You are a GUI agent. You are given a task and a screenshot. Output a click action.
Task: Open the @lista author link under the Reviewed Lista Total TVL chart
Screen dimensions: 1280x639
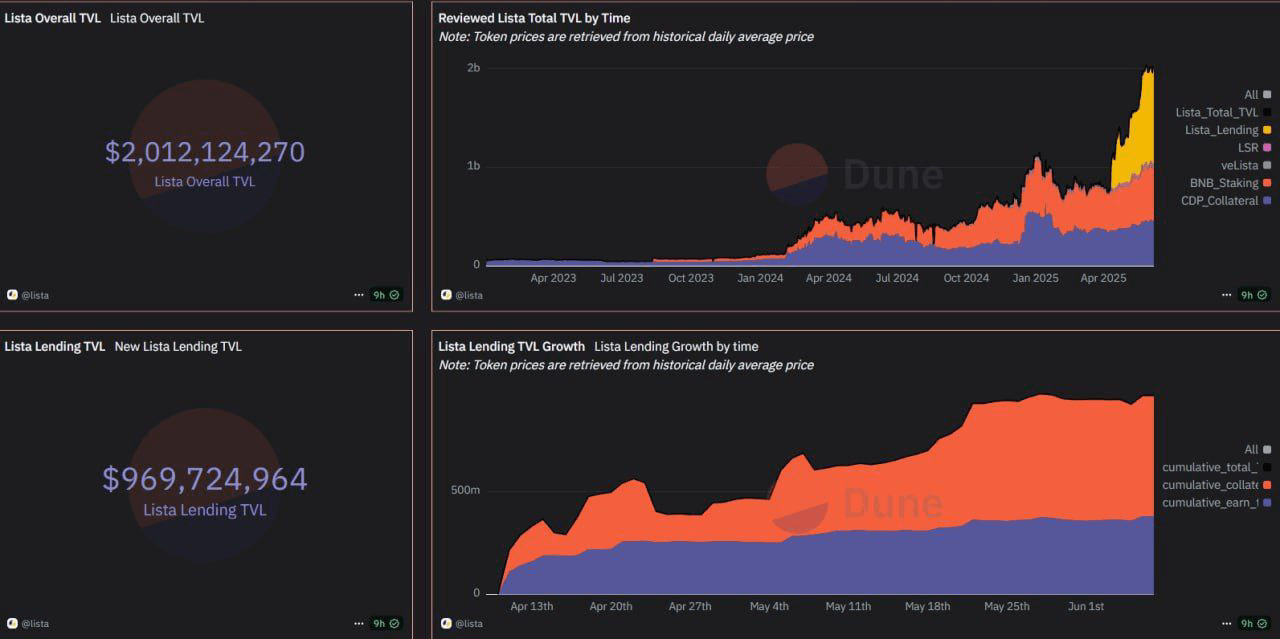click(x=470, y=295)
